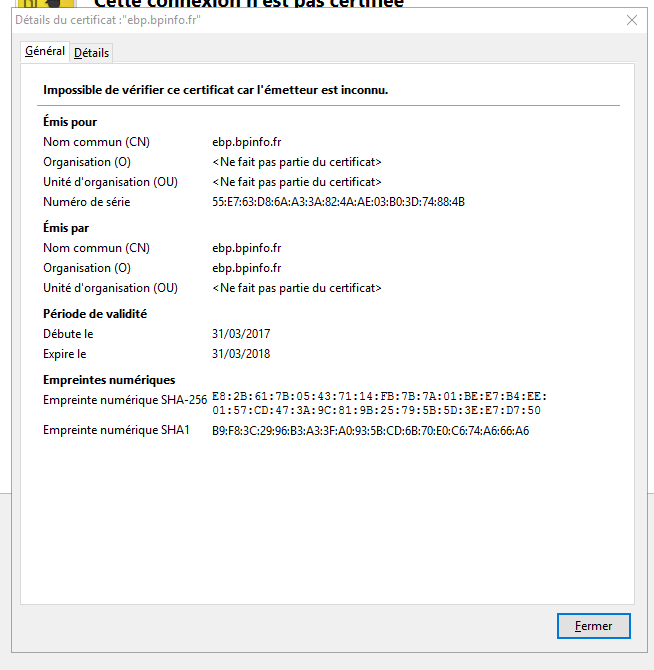This screenshot has height=670, width=654.
Task: Select the Général tab
Action: pyautogui.click(x=45, y=51)
